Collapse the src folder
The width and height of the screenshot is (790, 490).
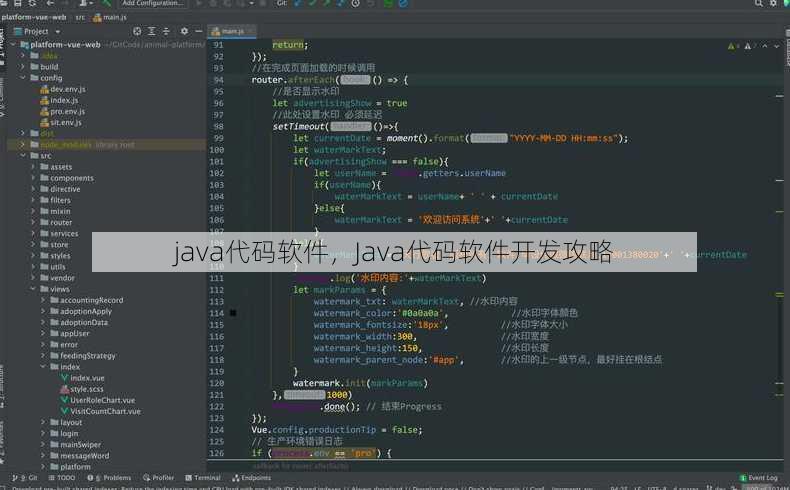coord(23,155)
